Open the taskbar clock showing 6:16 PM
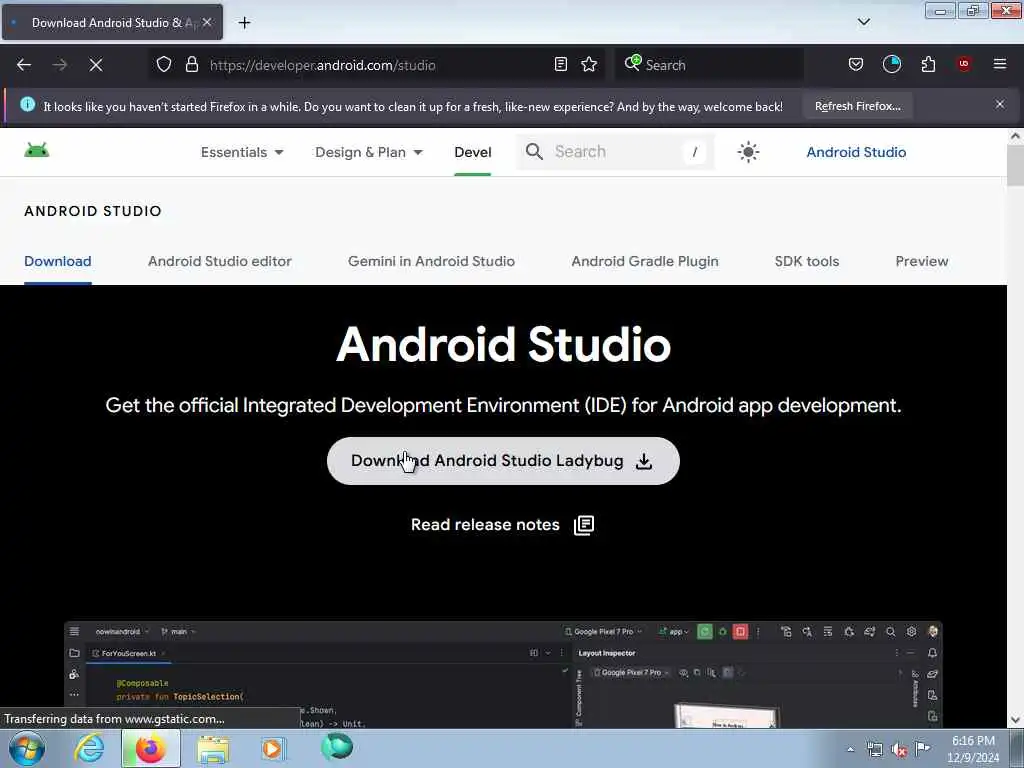Image resolution: width=1024 pixels, height=768 pixels. point(972,749)
